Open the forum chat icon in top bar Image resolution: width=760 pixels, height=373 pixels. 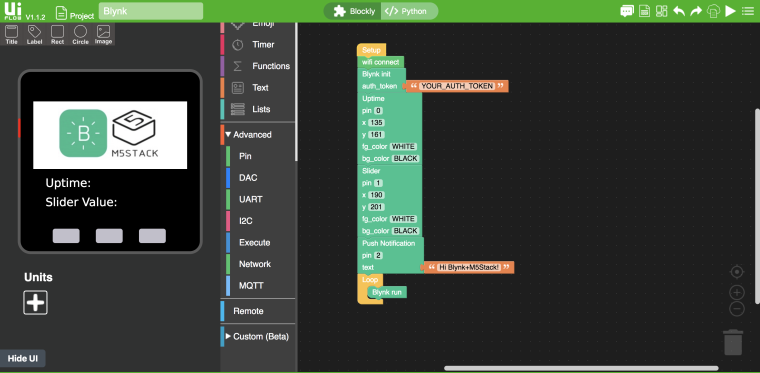627,11
